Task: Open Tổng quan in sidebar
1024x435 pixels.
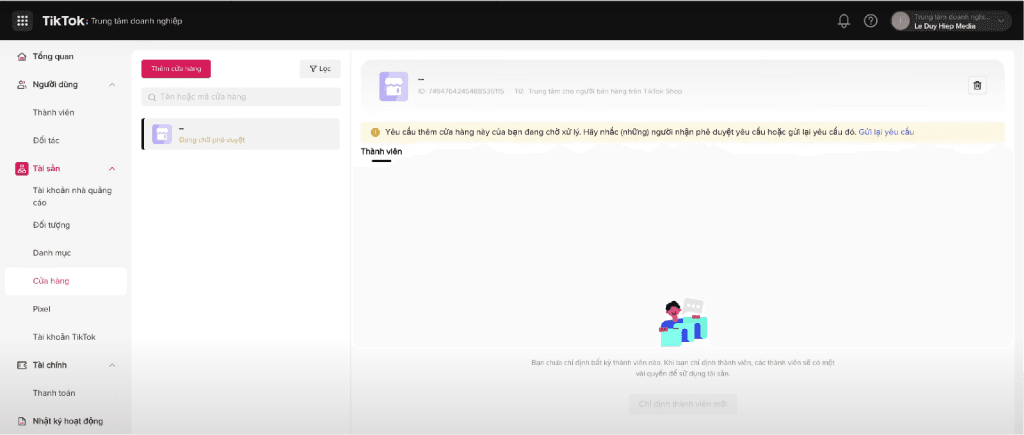Action: [x=53, y=56]
